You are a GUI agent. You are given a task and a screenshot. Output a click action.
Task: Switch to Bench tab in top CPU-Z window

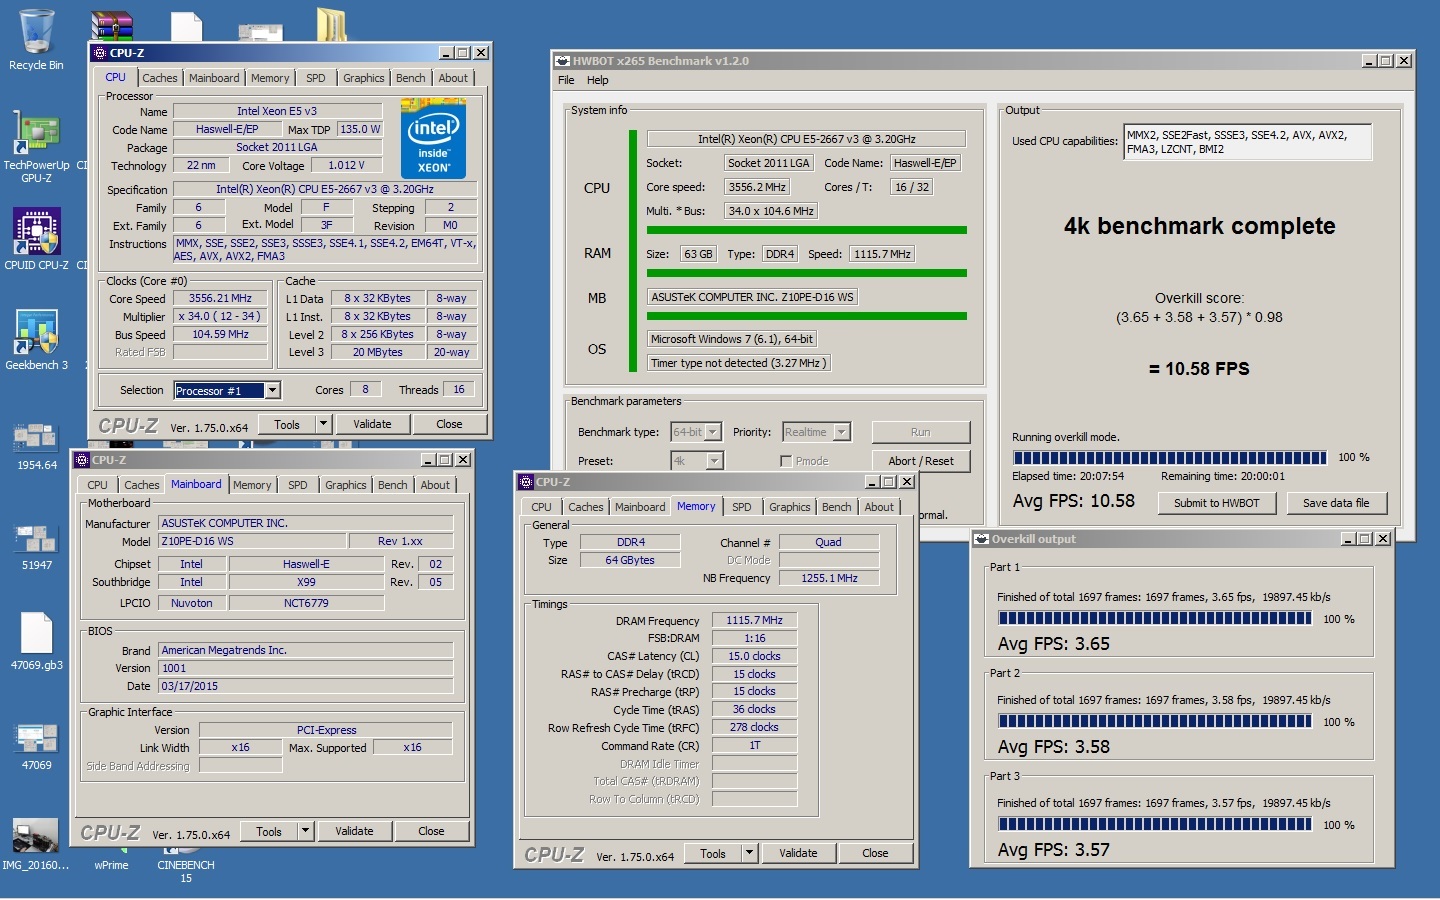coord(410,78)
